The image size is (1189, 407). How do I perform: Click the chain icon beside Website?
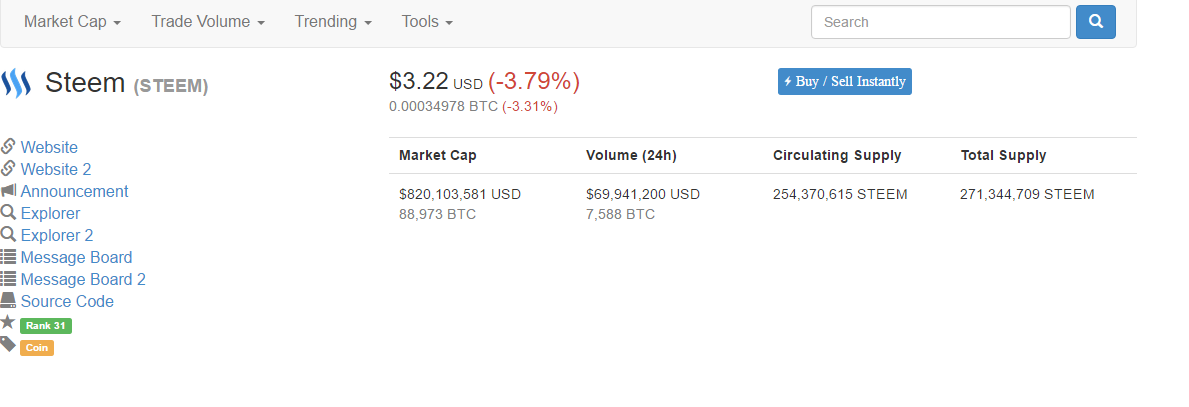pos(8,146)
